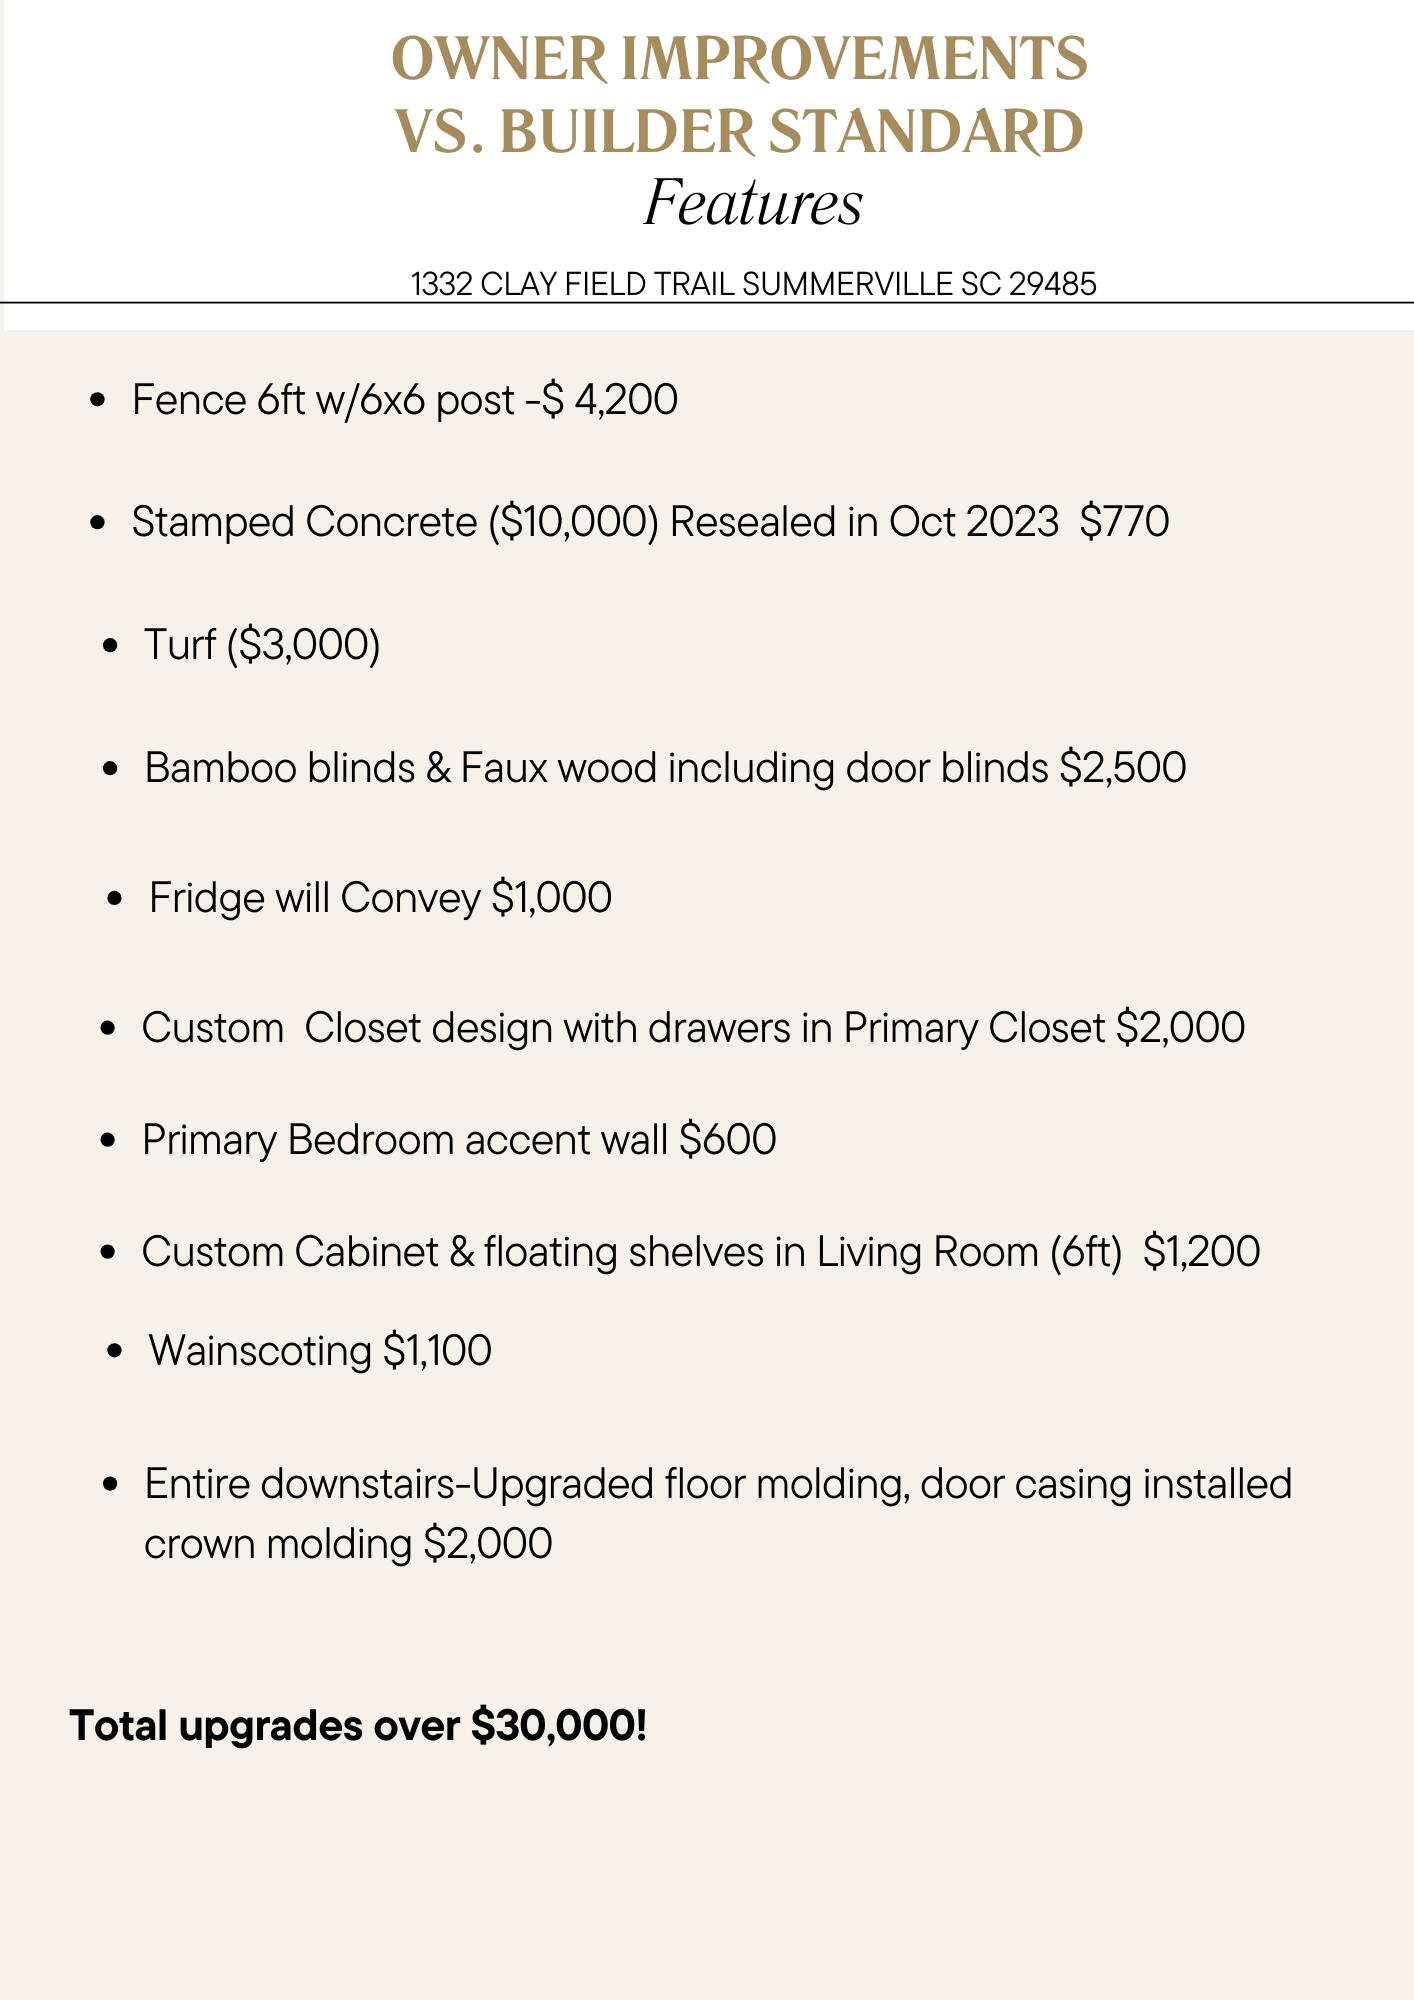
Task: Click the bullet point before Turf
Action: (x=111, y=646)
